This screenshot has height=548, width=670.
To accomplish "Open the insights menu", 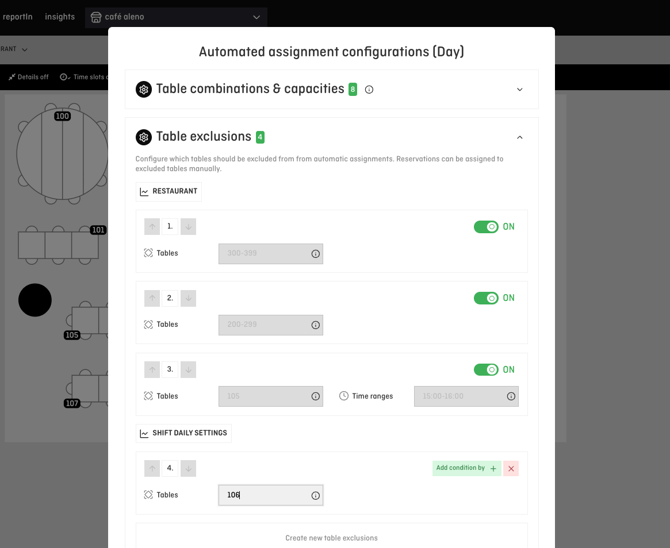I will 60,17.
